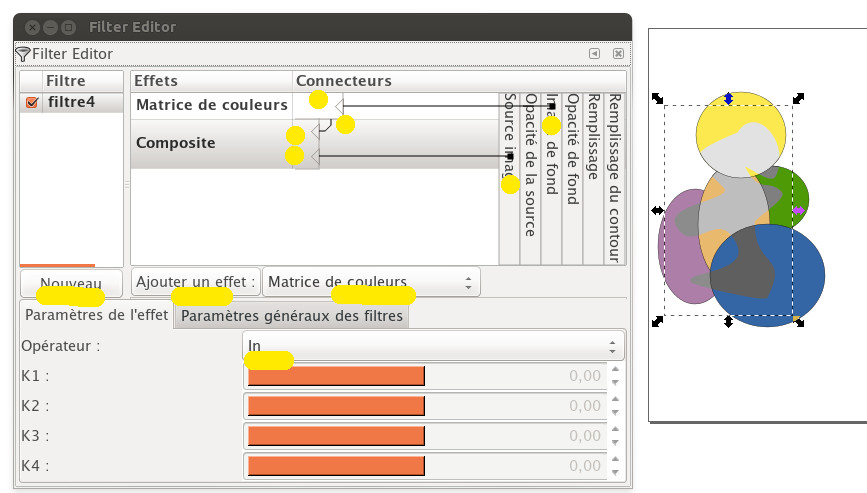867x493 pixels.
Task: Open the Opérateur dropdown showing In
Action: point(434,346)
